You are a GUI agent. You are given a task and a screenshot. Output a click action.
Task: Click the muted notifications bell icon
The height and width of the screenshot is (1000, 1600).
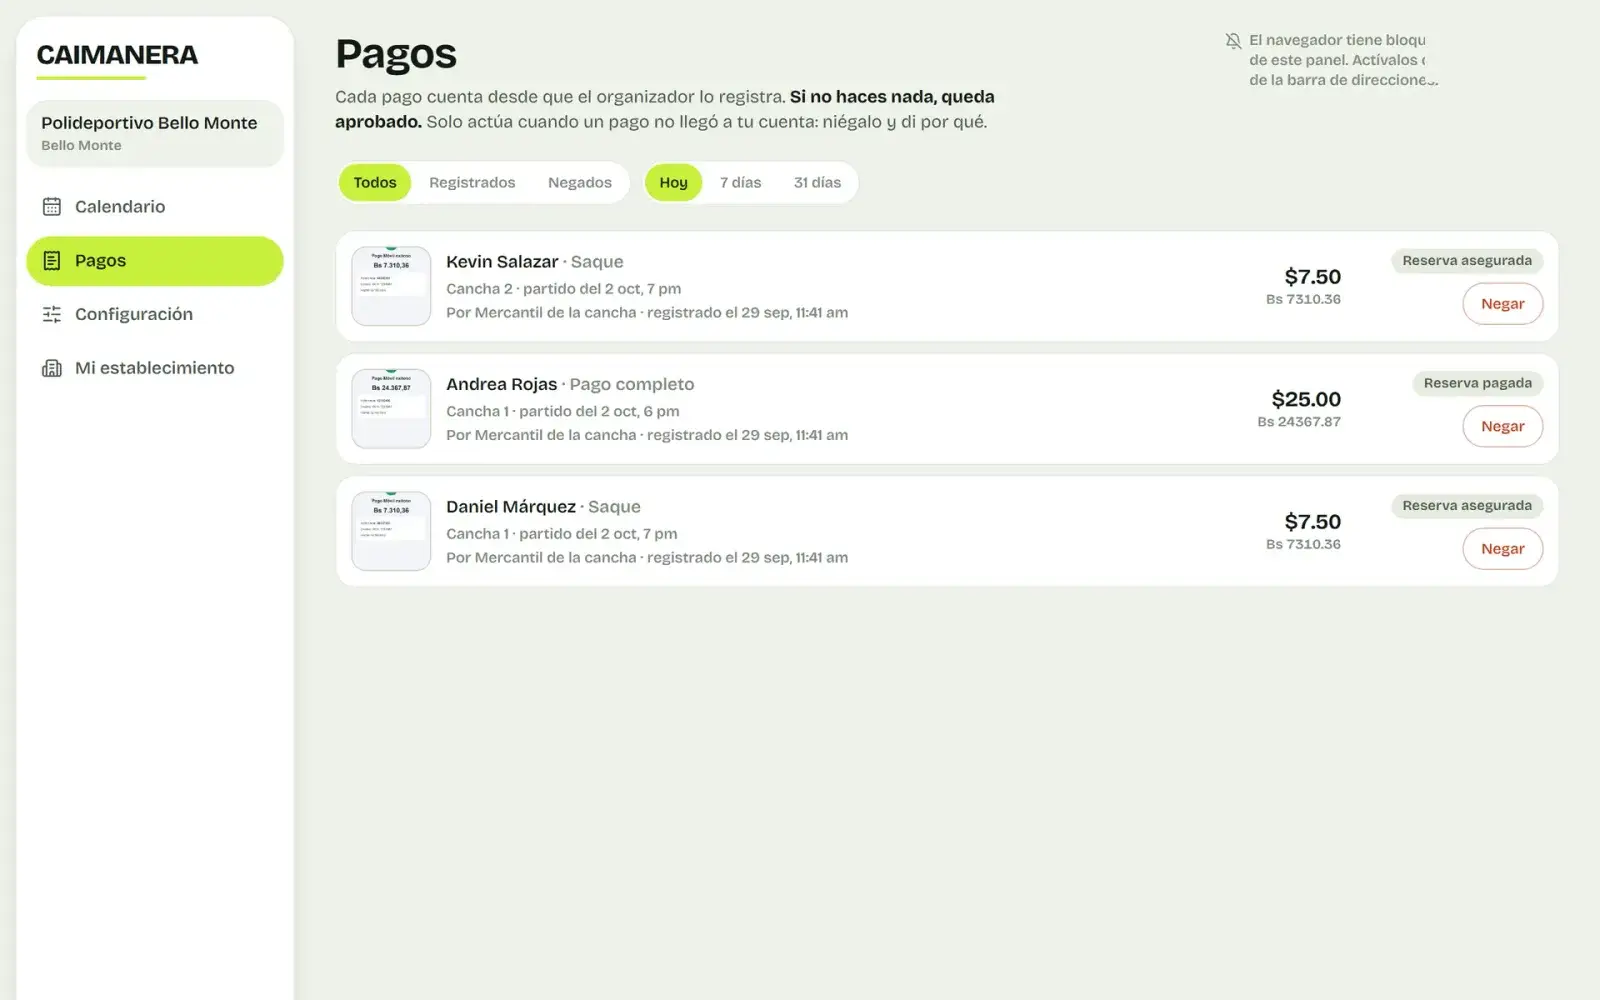click(x=1233, y=41)
